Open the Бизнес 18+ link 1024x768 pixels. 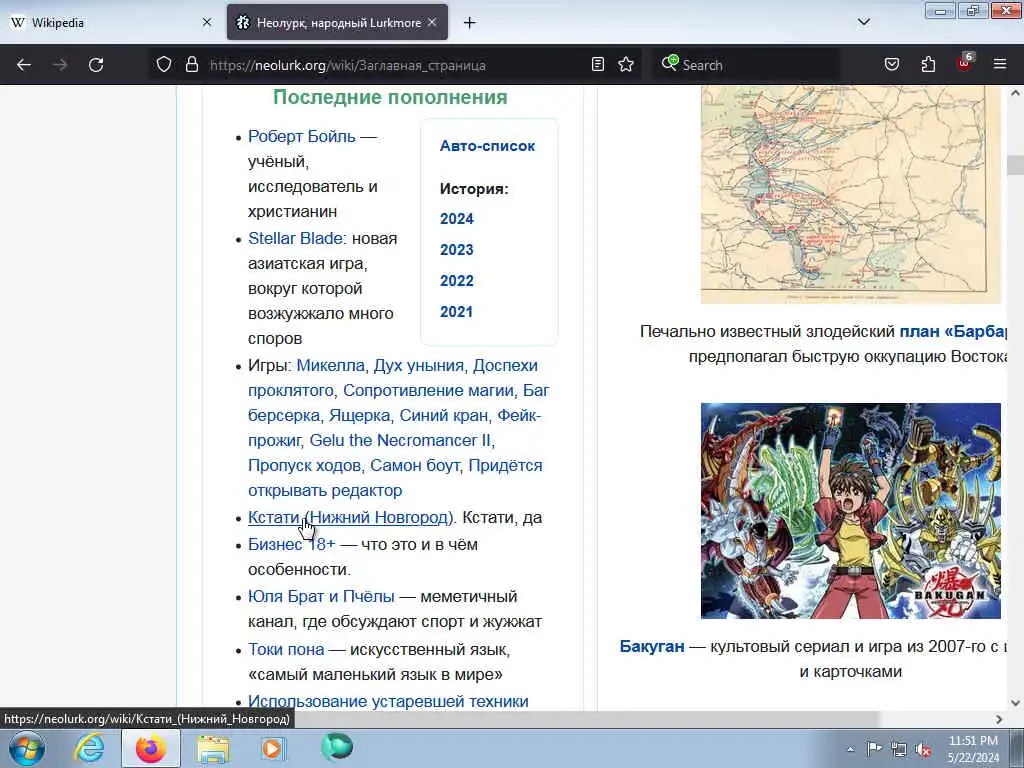(291, 545)
